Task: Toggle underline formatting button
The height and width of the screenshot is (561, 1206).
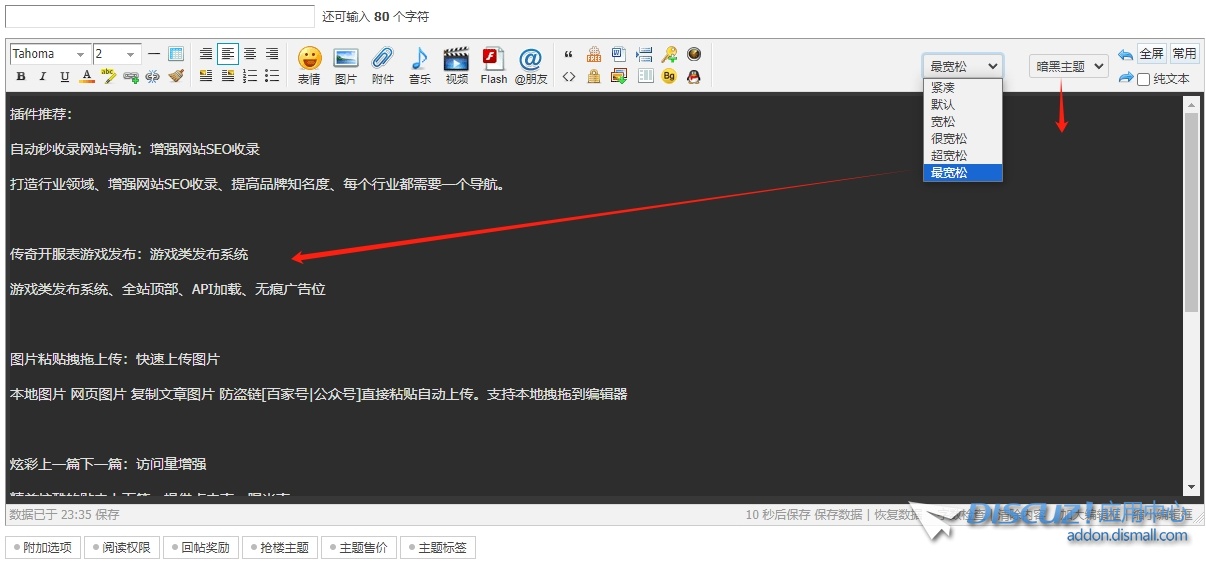Action: tap(65, 77)
